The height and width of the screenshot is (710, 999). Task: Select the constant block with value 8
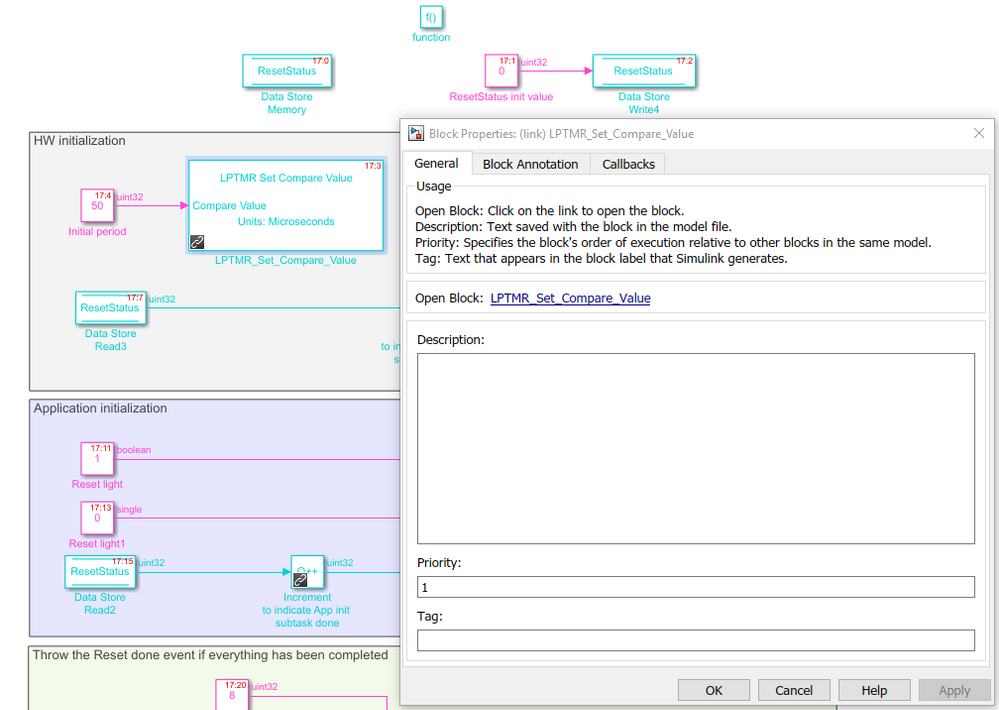pyautogui.click(x=231, y=695)
